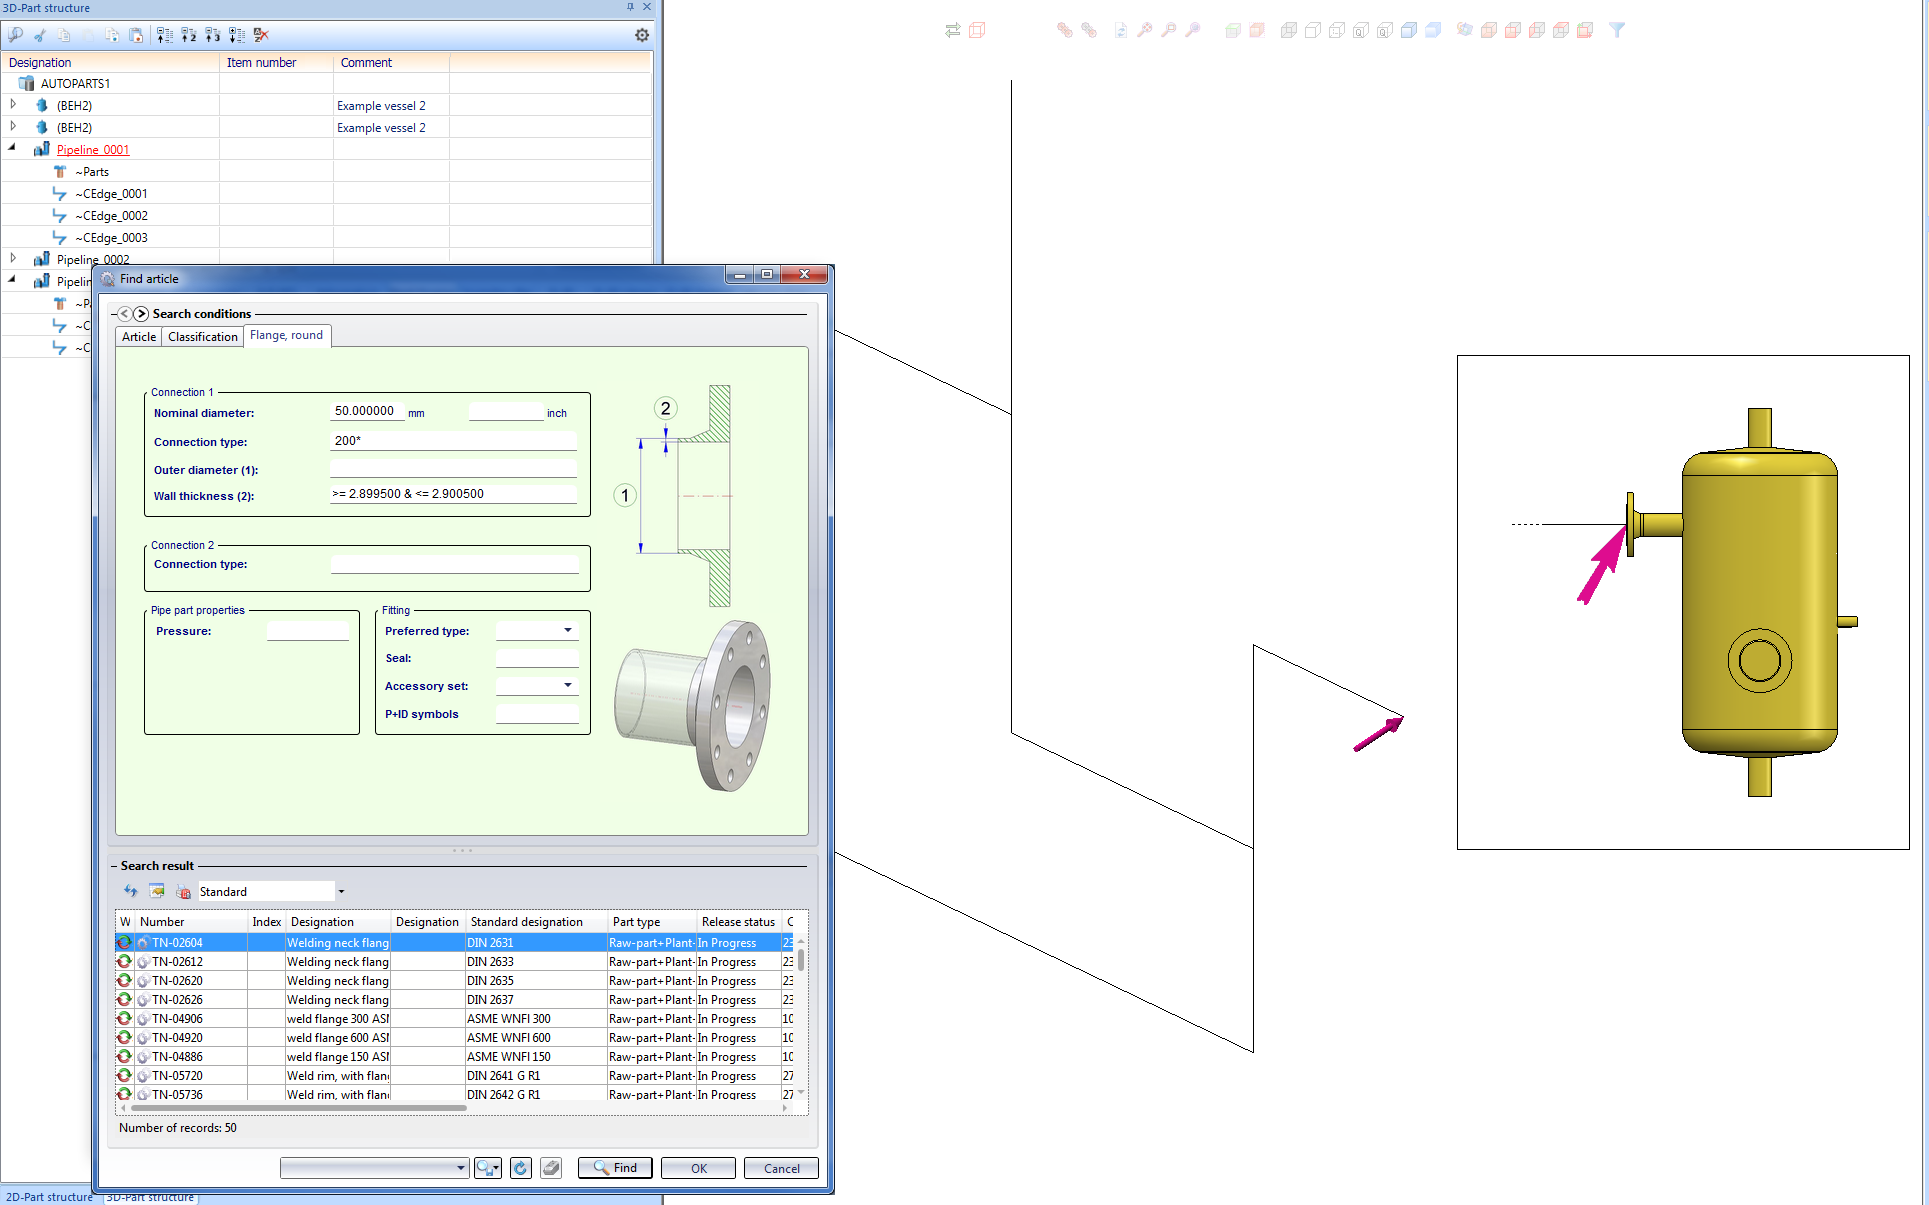Click the swap arrows icon above search results

130,891
